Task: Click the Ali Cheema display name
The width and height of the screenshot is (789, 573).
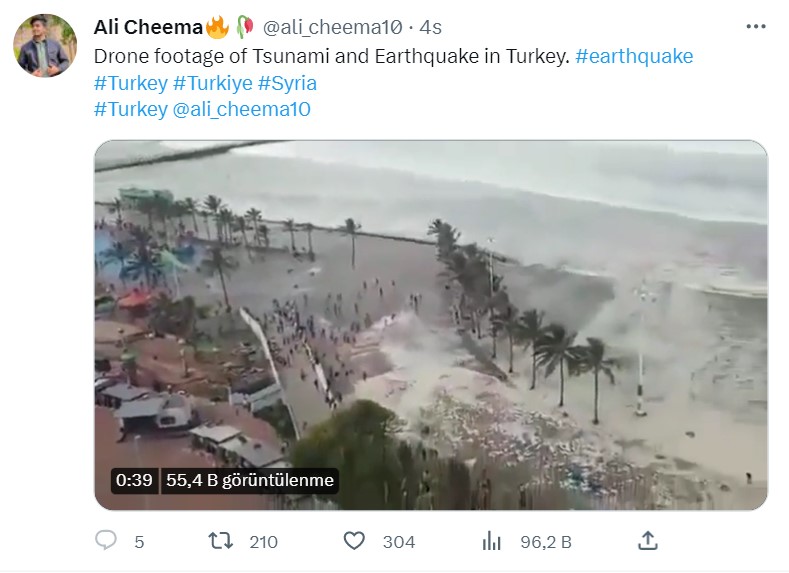Action: coord(148,26)
